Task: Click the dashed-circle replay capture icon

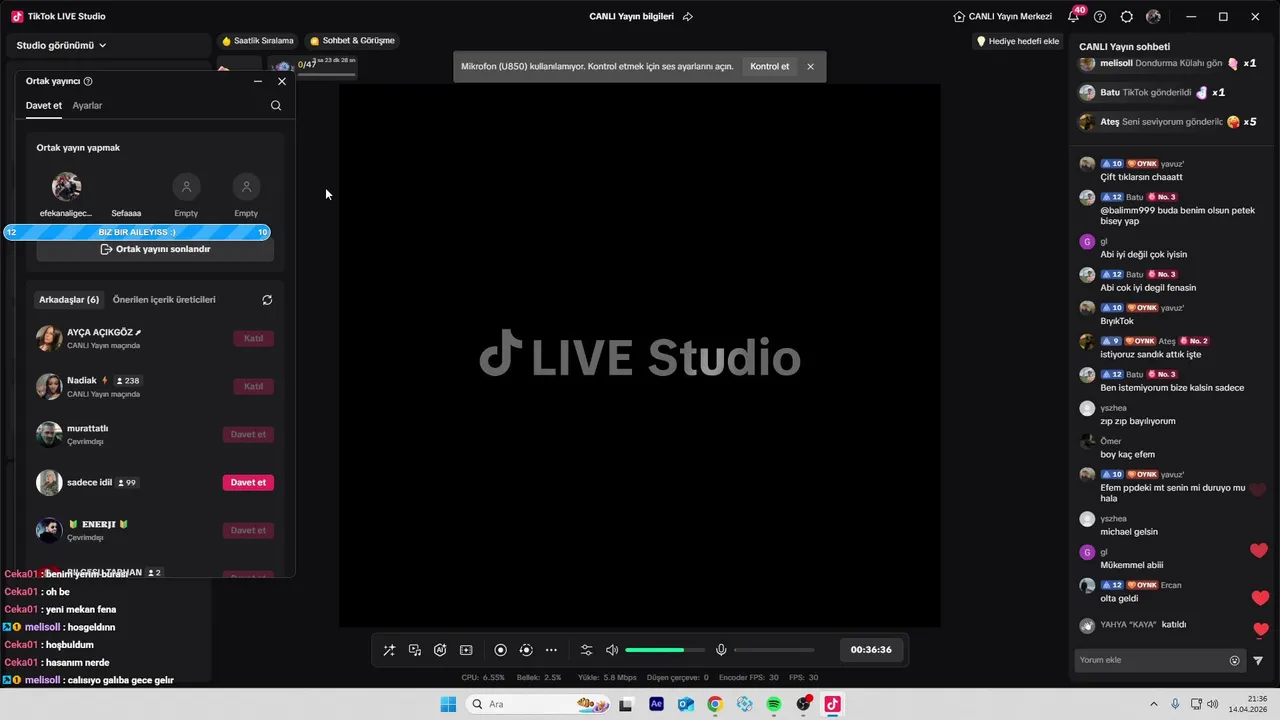Action: click(526, 650)
